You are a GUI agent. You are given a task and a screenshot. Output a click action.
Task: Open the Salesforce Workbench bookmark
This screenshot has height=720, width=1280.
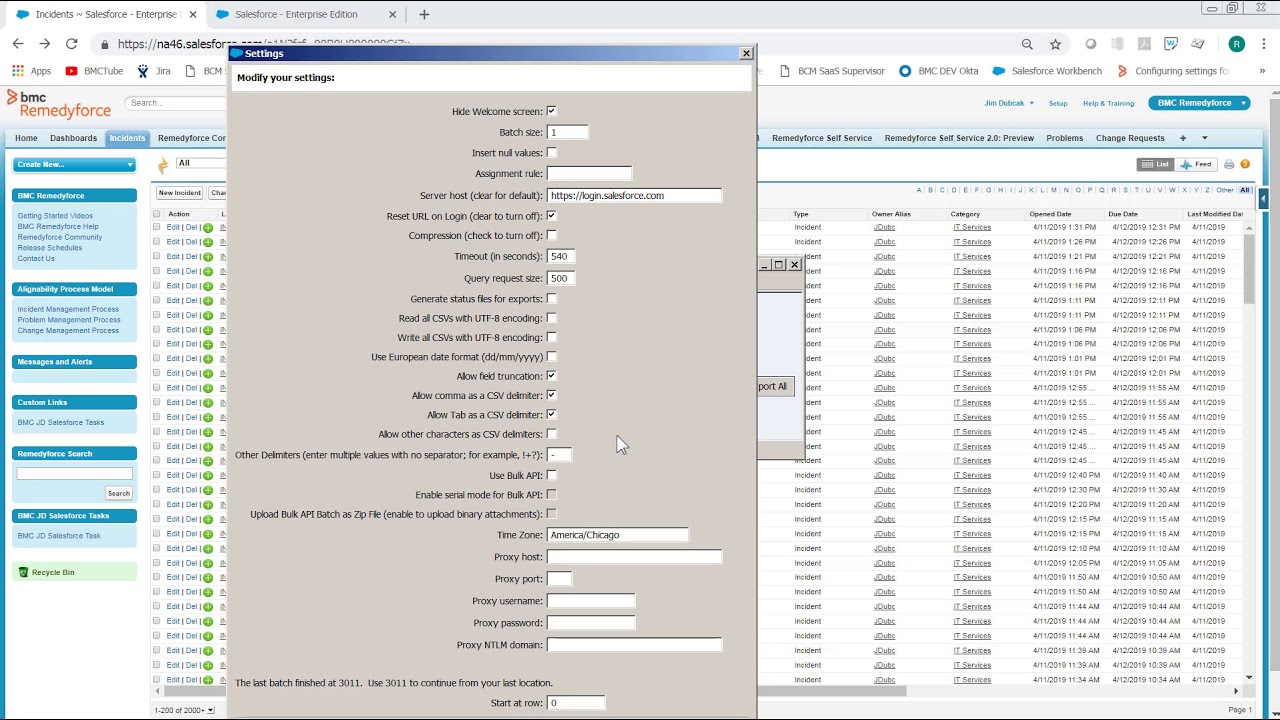coord(1047,71)
